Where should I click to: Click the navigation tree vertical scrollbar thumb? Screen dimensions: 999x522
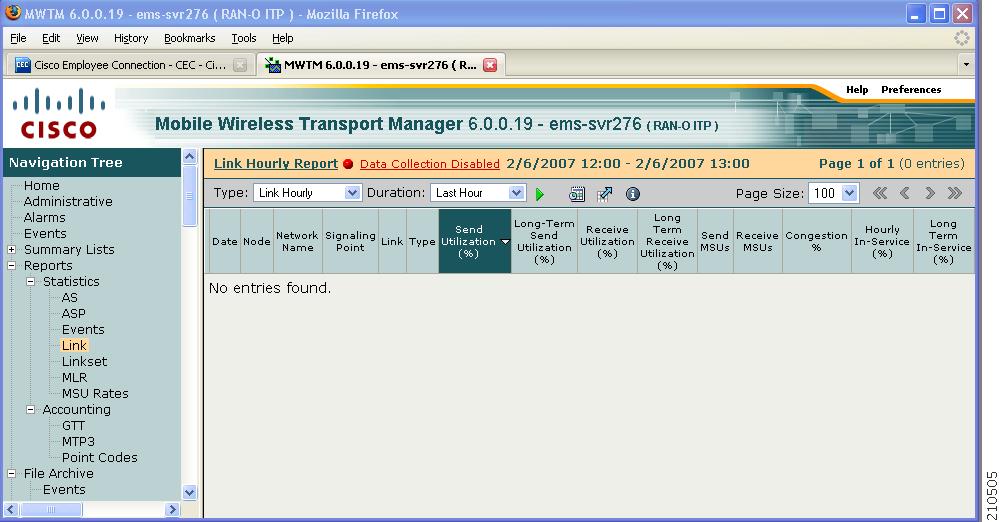189,196
